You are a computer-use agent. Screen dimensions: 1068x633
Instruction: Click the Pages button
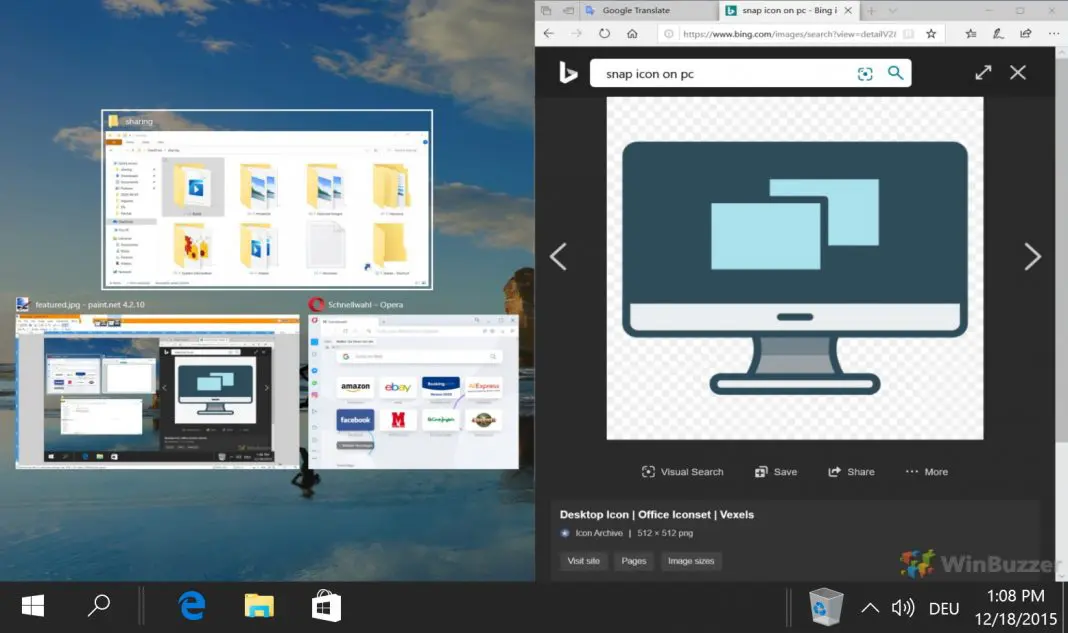tap(633, 561)
